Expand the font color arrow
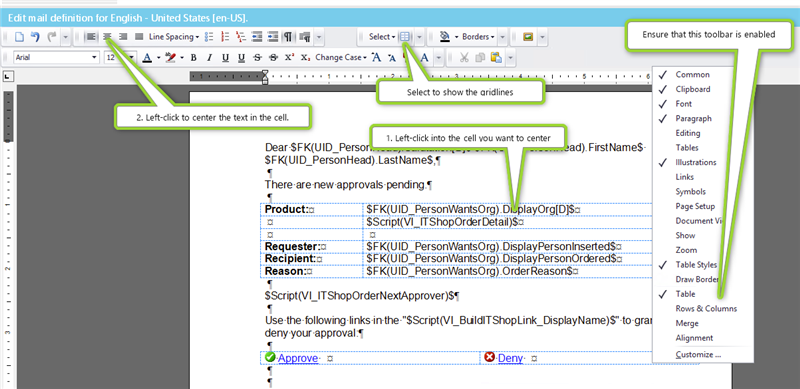 coord(158,58)
